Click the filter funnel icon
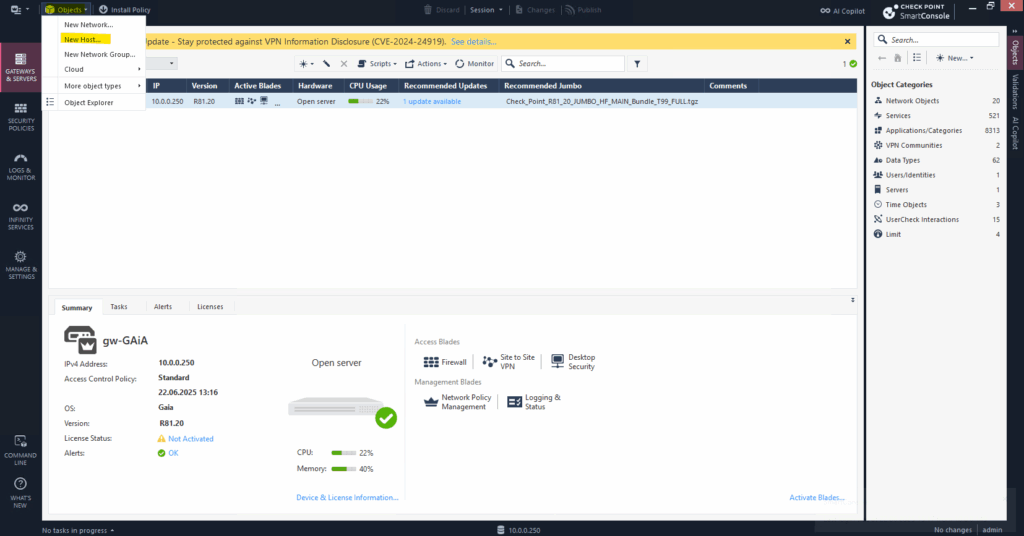Screen dimensions: 1024x536 click(x=637, y=63)
